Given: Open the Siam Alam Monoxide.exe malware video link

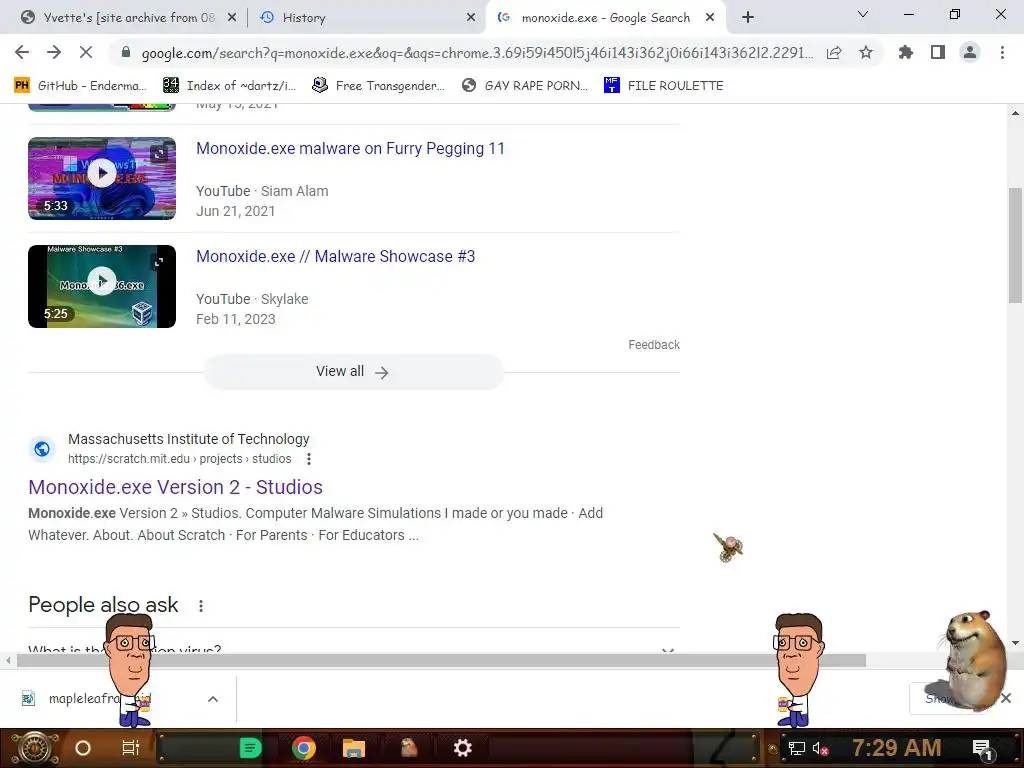Looking at the screenshot, I should click(351, 149).
